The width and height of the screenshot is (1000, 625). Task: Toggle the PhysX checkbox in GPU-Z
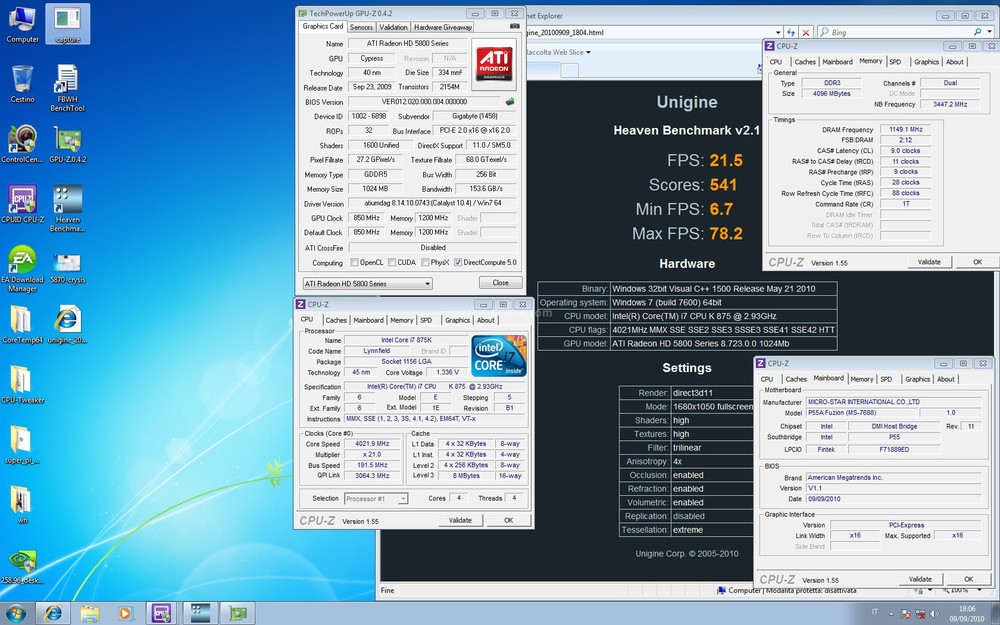[425, 262]
